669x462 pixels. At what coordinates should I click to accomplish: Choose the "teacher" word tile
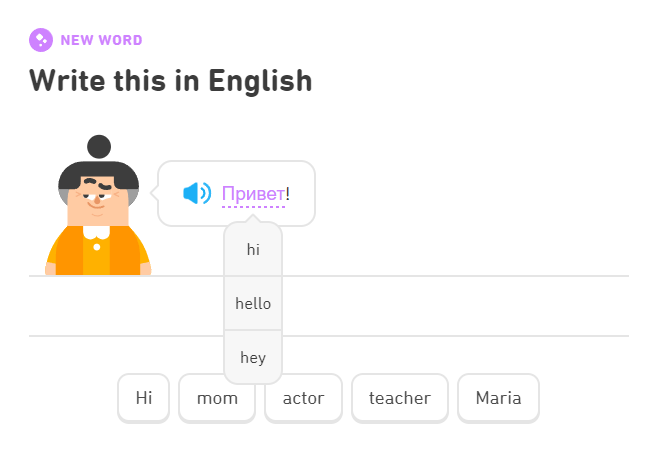pyautogui.click(x=399, y=398)
